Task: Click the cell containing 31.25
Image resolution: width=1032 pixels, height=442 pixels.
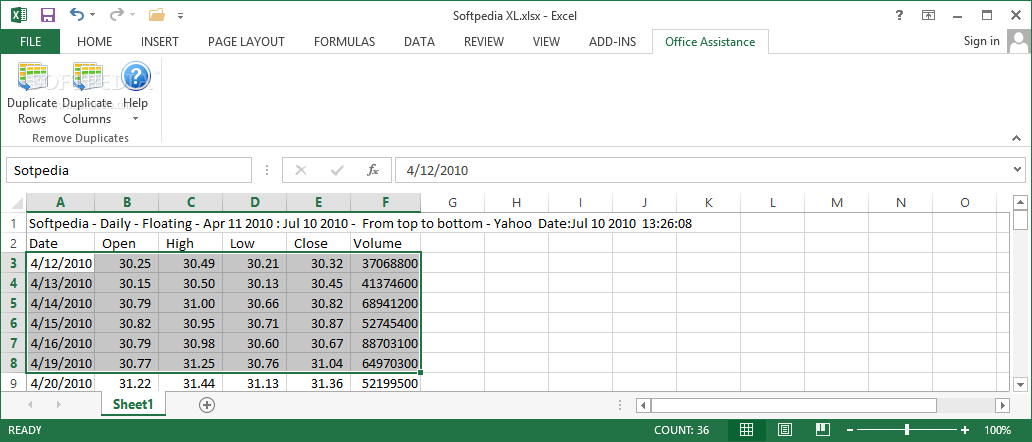Action: (x=190, y=362)
